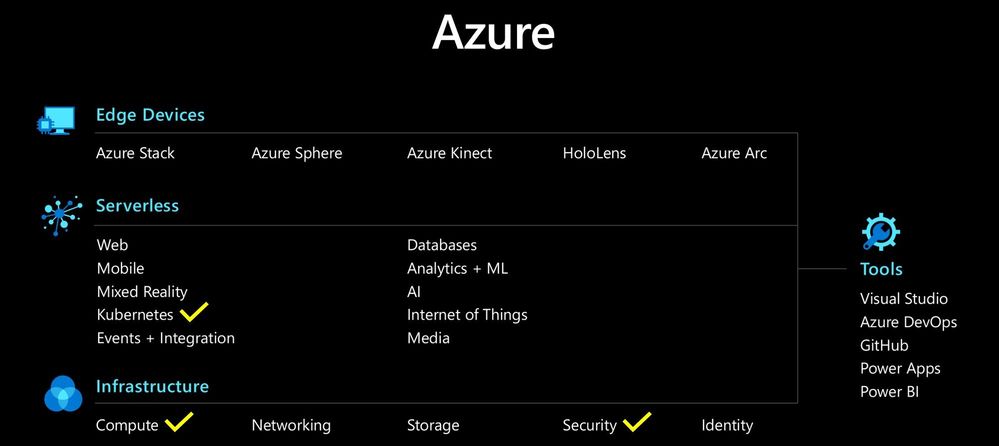Click Visual Studio under Tools
The width and height of the screenshot is (999, 446).
point(904,299)
